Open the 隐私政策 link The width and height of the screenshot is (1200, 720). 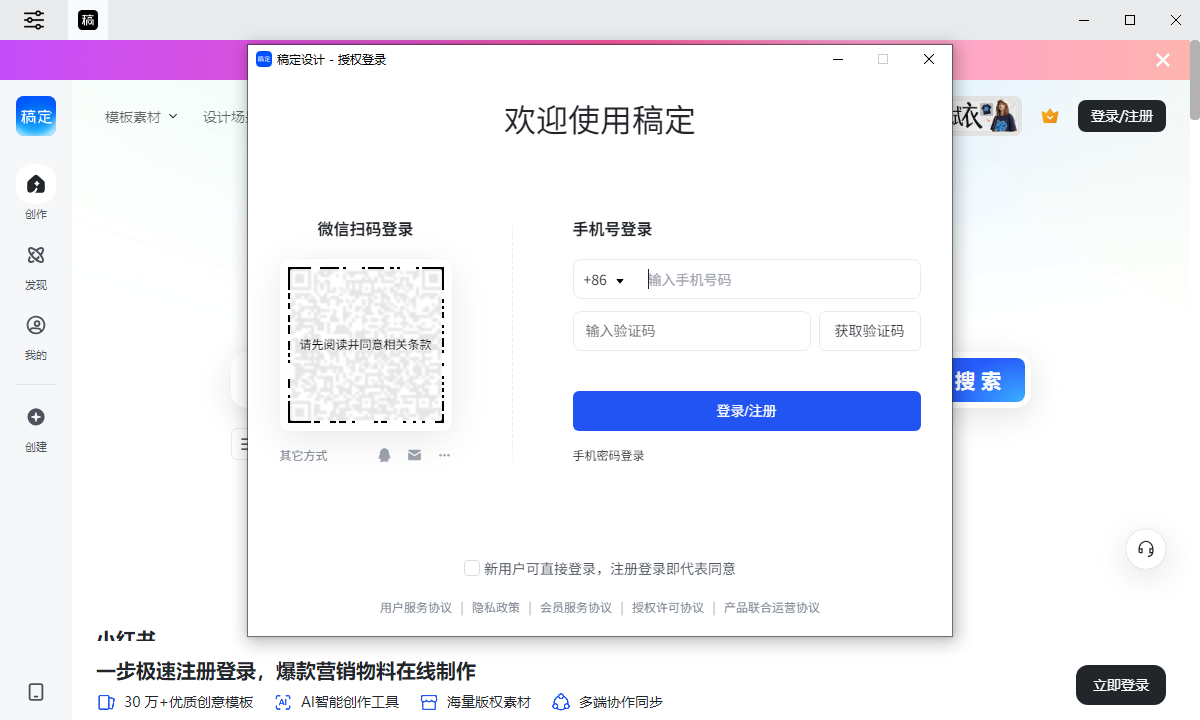pos(496,608)
